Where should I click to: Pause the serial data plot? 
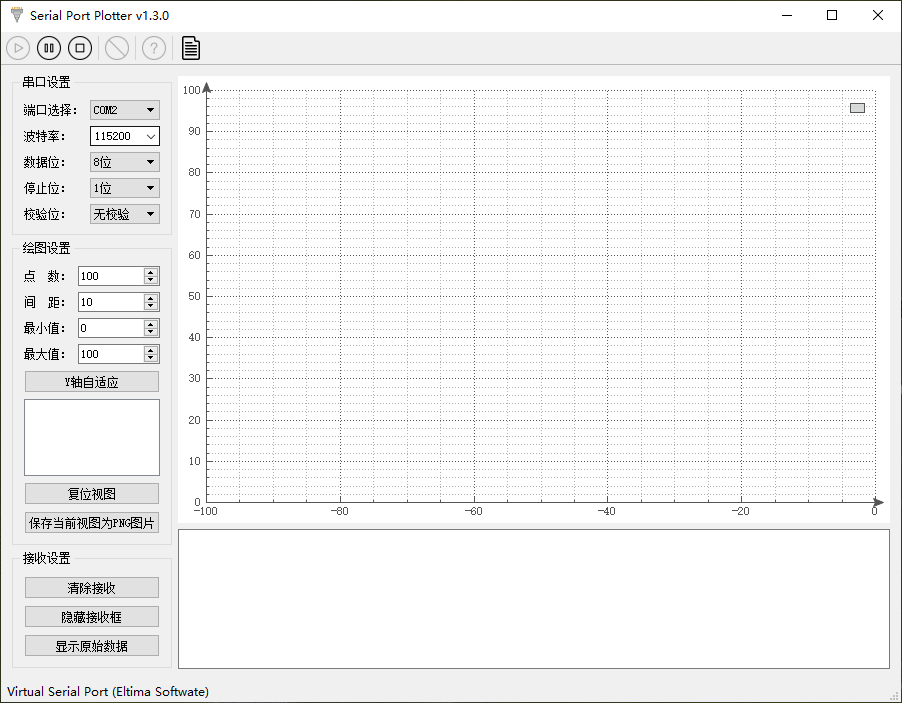coord(48,47)
